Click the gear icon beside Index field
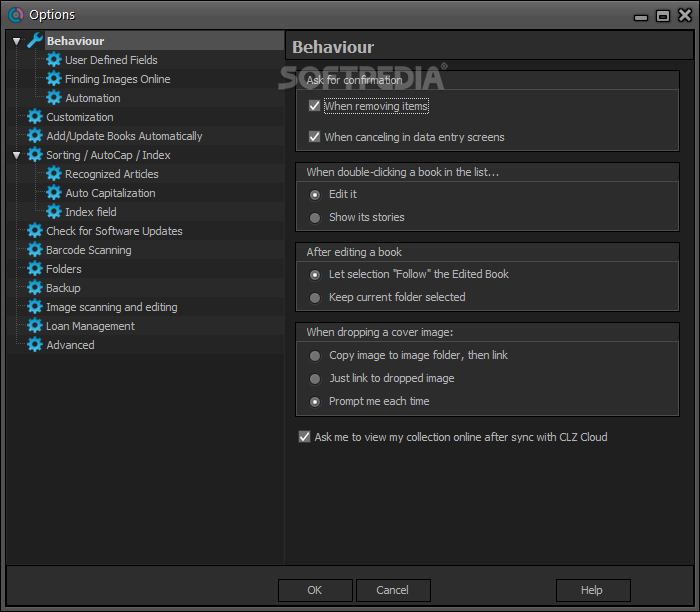The width and height of the screenshot is (700, 612). click(x=54, y=212)
